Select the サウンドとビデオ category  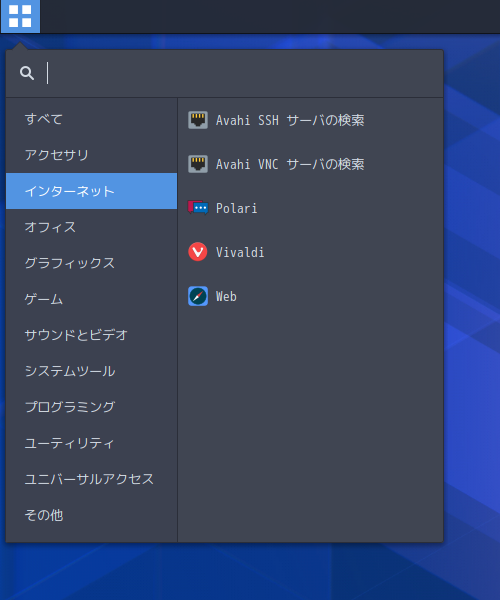click(91, 335)
